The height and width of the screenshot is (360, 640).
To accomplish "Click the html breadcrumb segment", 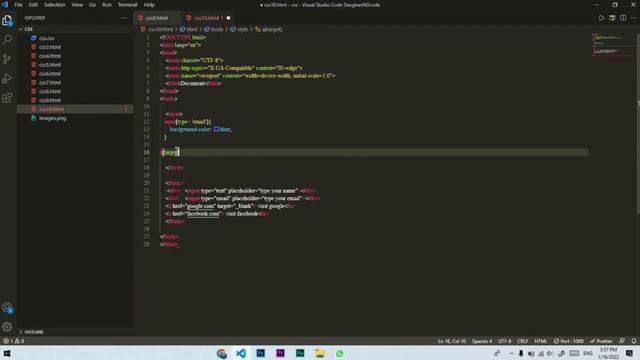I will click(x=189, y=29).
